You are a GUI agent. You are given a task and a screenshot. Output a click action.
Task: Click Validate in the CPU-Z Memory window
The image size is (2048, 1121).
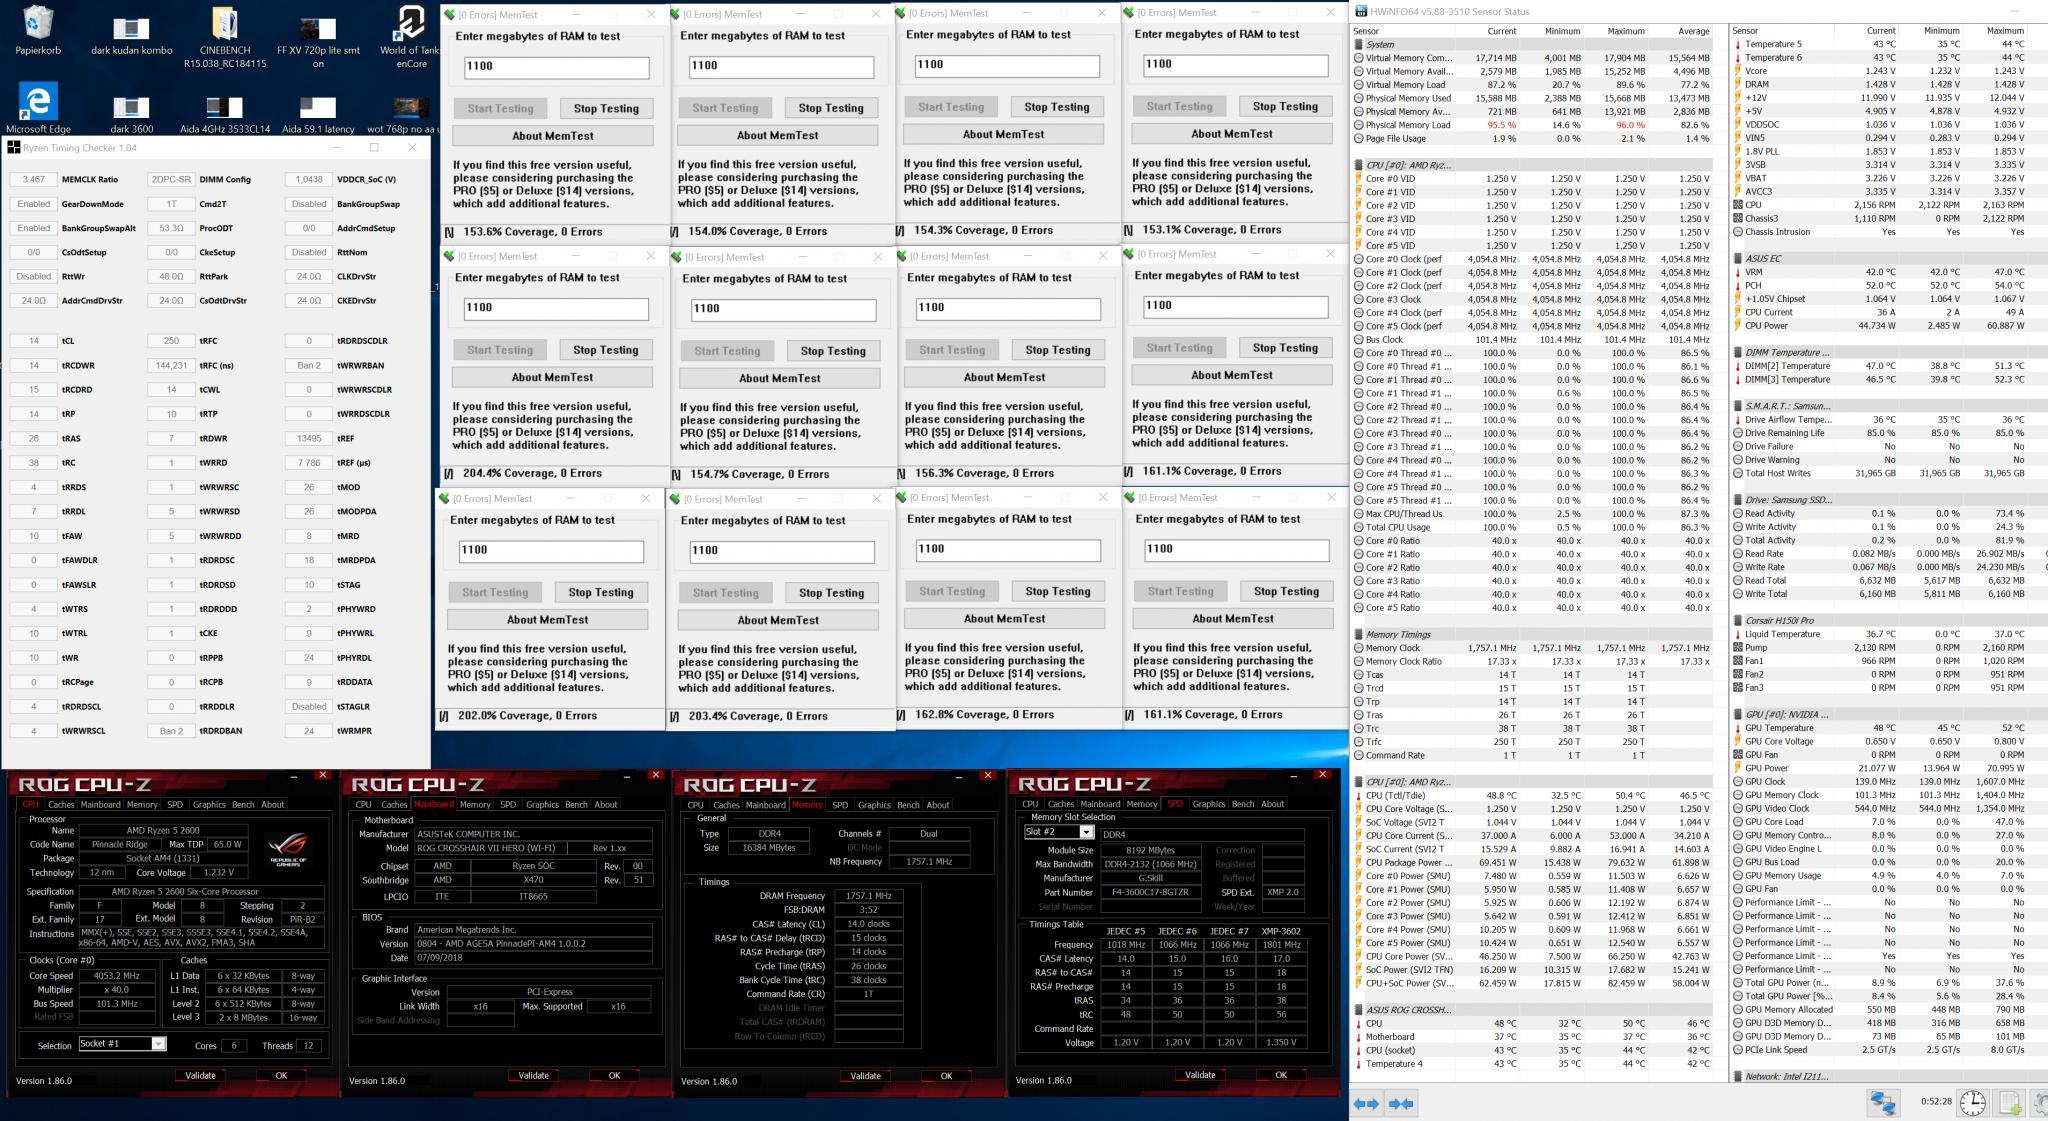(x=865, y=1076)
